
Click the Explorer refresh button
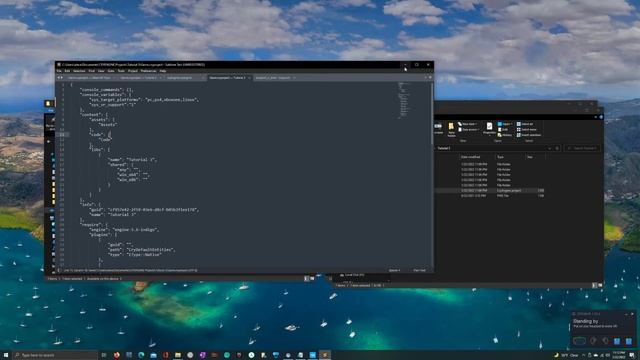(557, 148)
